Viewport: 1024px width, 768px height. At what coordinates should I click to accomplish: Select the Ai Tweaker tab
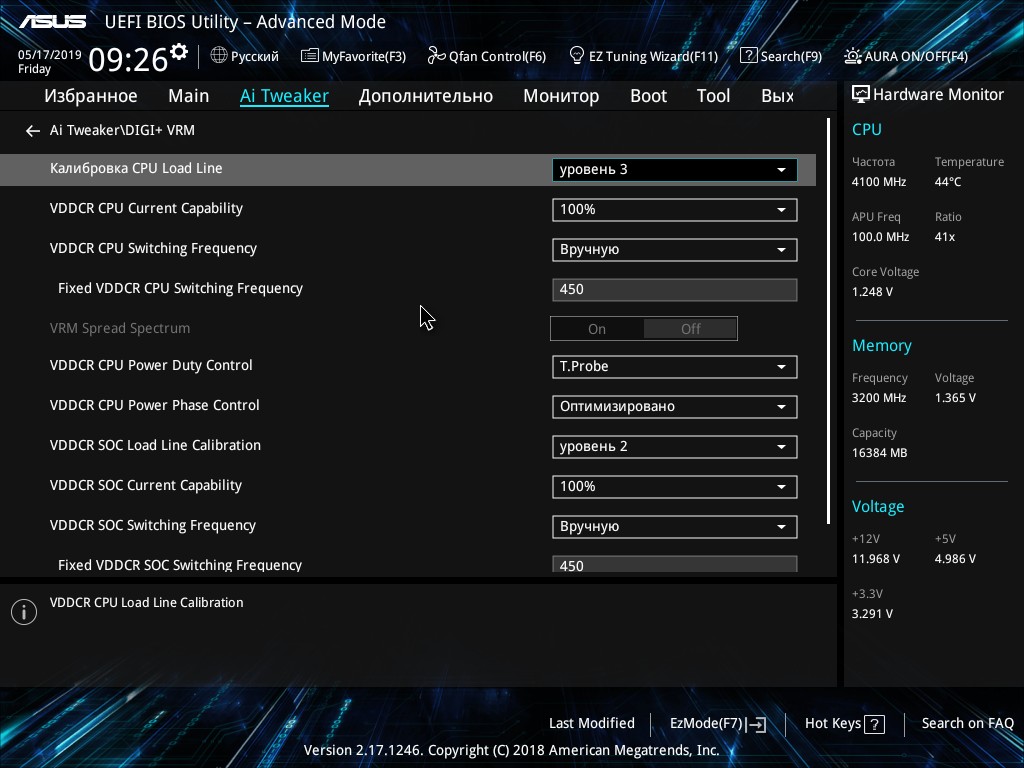[x=284, y=96]
